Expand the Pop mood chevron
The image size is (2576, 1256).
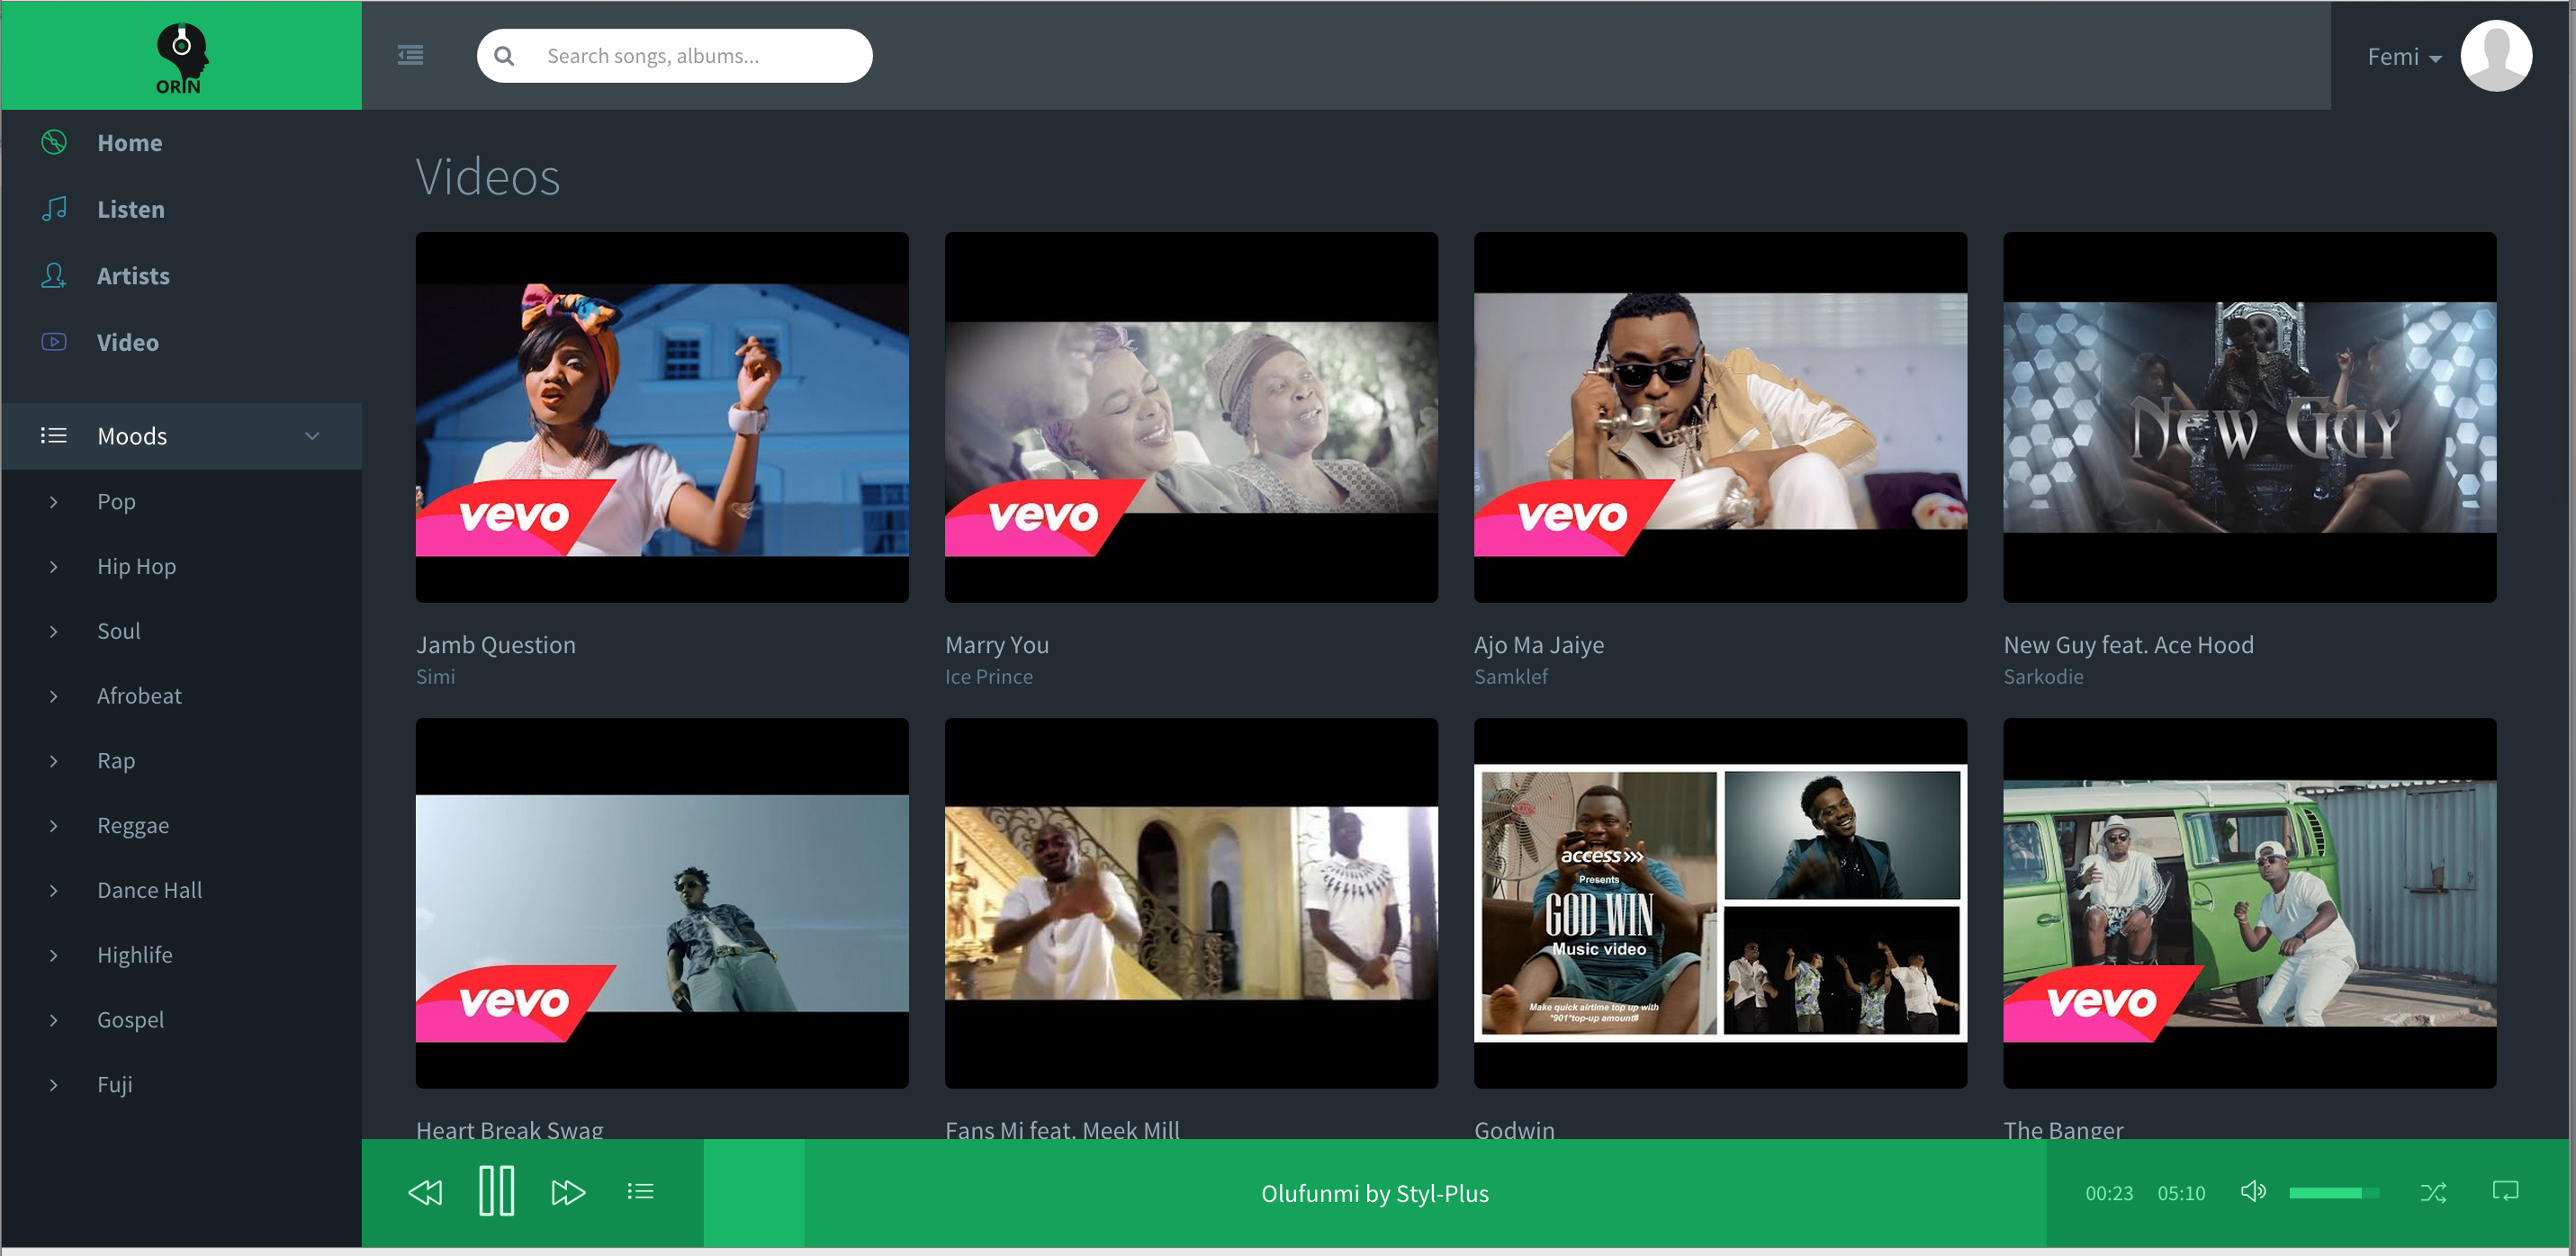[x=54, y=501]
